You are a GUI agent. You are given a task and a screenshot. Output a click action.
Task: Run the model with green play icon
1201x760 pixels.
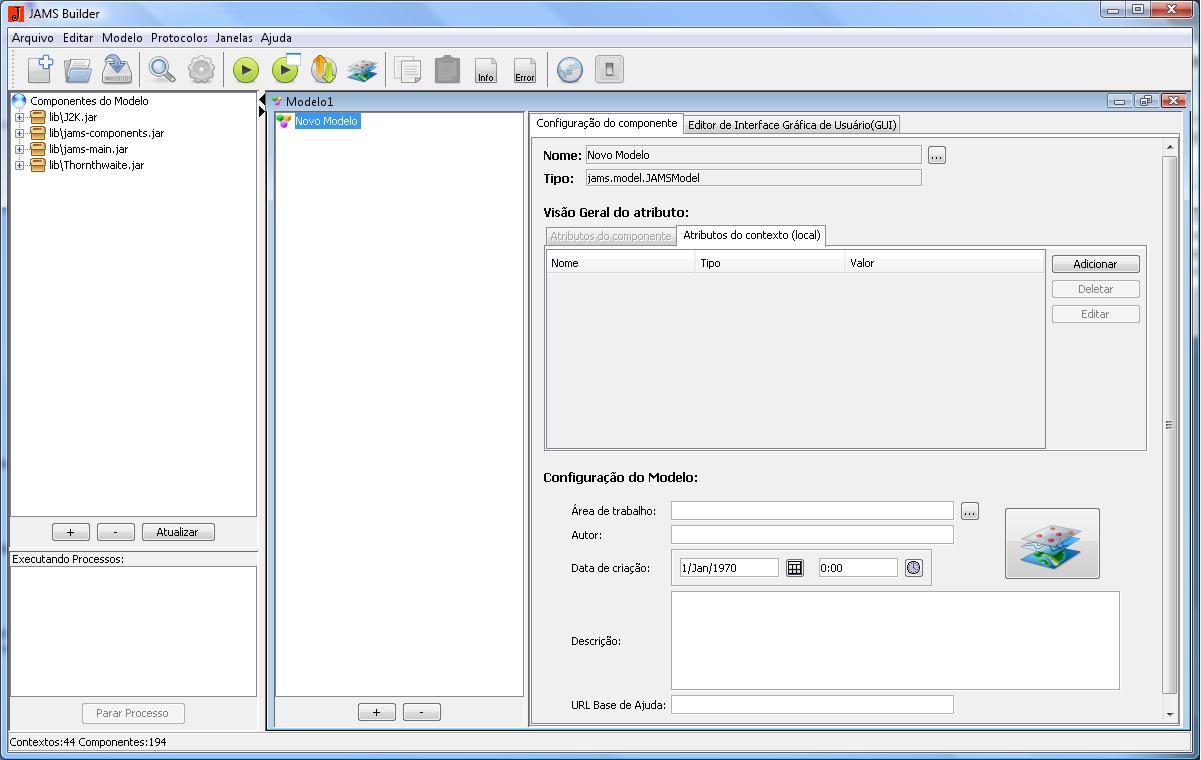click(246, 70)
